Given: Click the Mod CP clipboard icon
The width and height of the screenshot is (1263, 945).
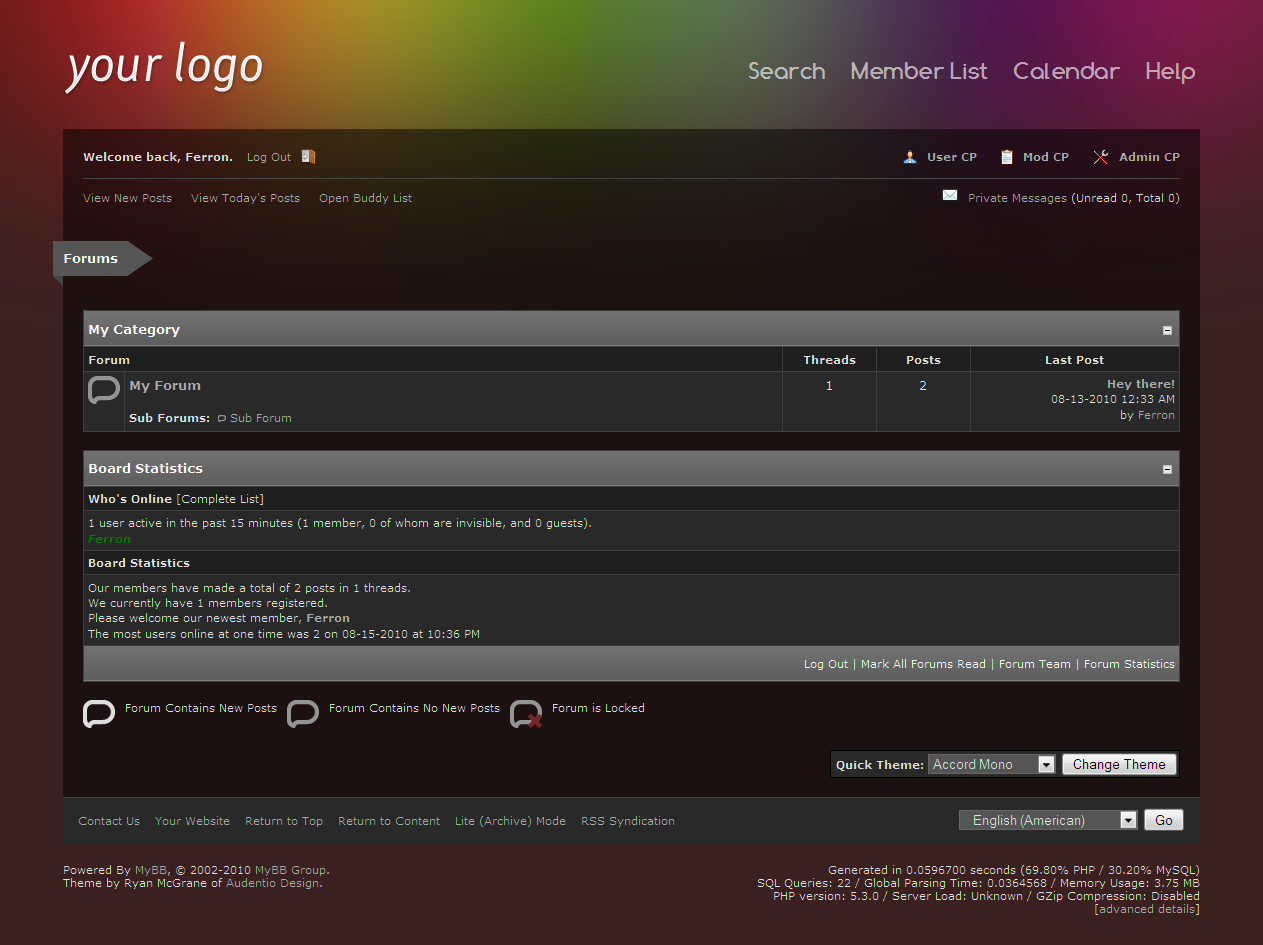Looking at the screenshot, I should pos(1007,157).
